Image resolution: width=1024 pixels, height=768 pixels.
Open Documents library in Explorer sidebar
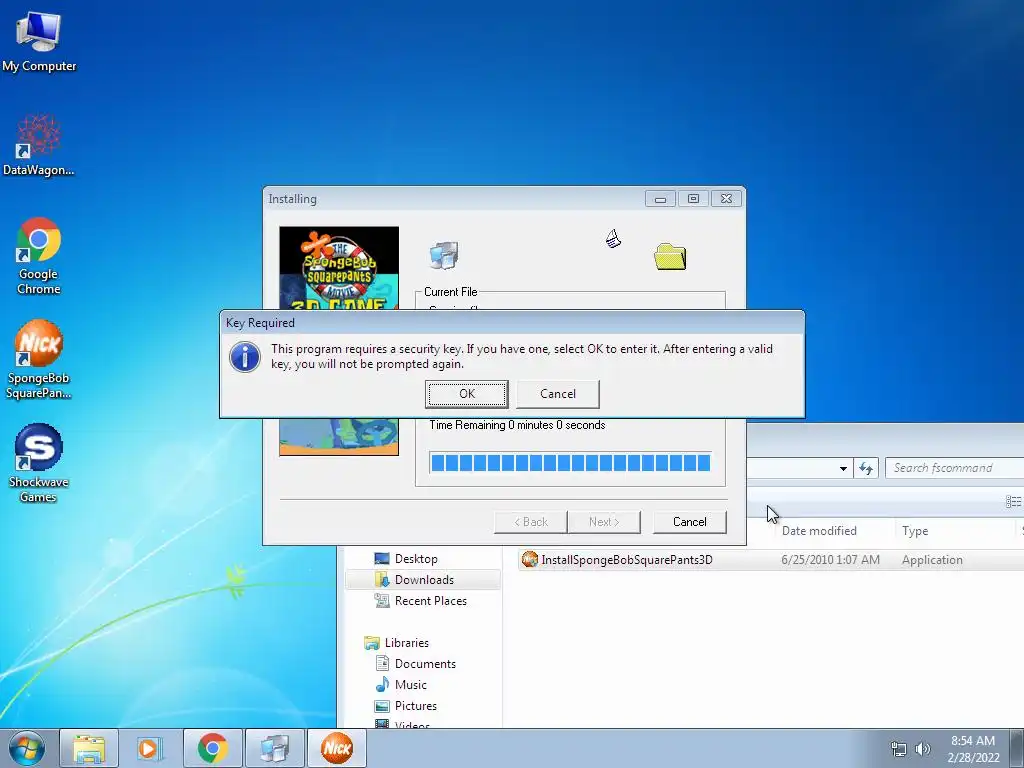pyautogui.click(x=424, y=664)
